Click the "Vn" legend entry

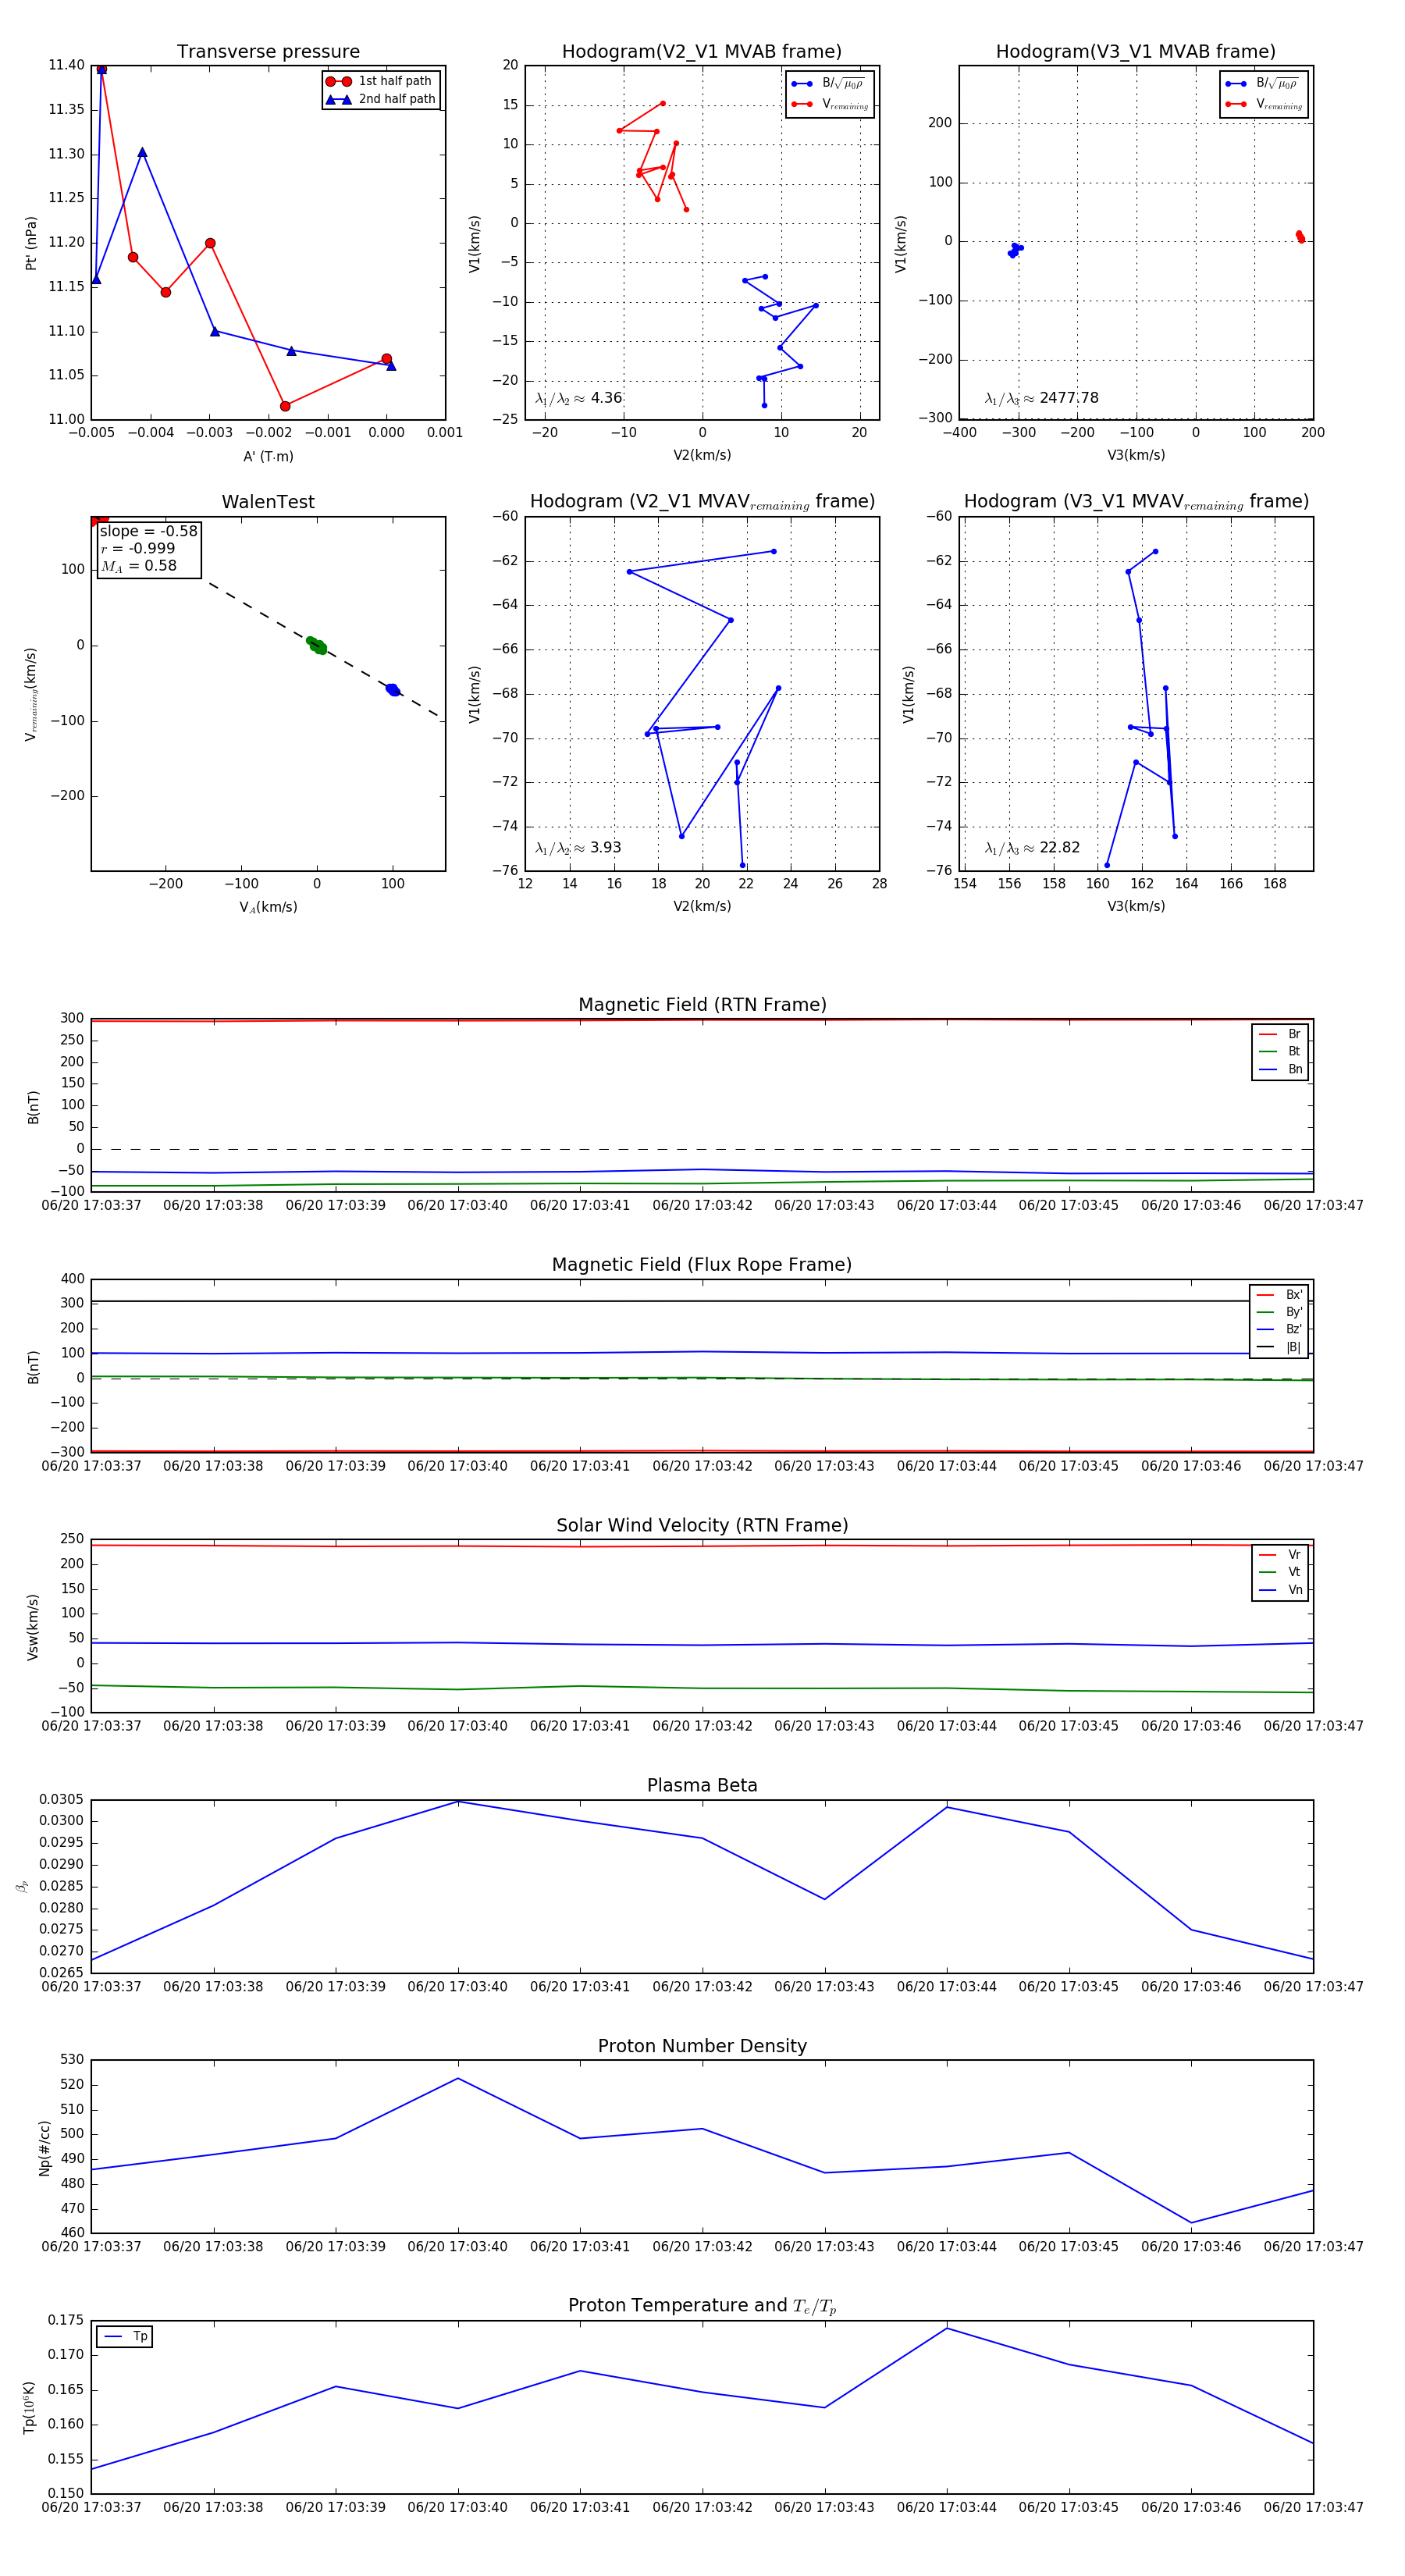click(x=1281, y=1590)
